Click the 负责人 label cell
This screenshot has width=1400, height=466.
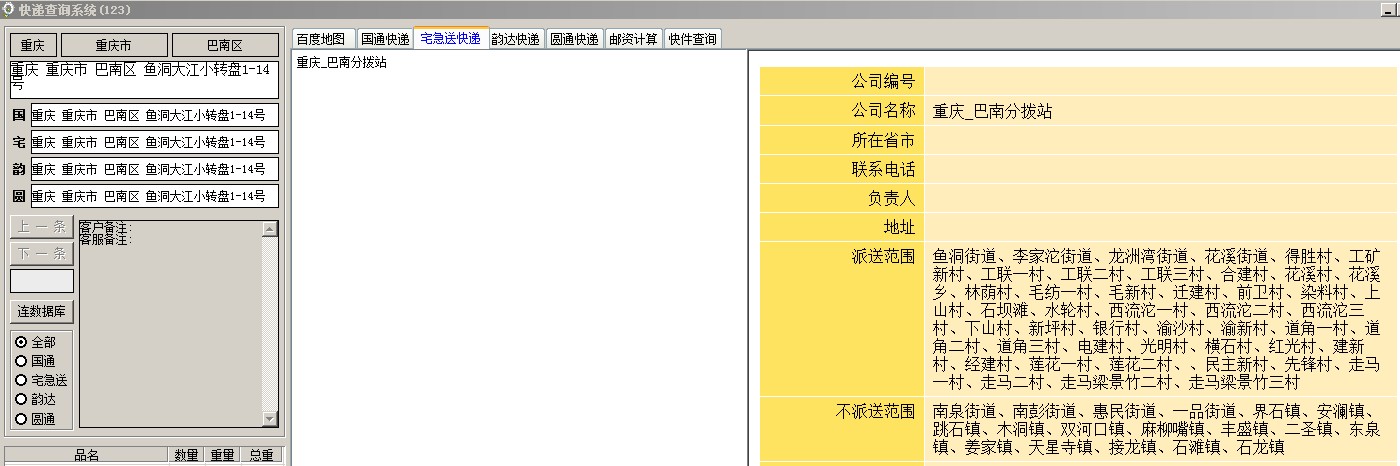pyautogui.click(x=842, y=197)
